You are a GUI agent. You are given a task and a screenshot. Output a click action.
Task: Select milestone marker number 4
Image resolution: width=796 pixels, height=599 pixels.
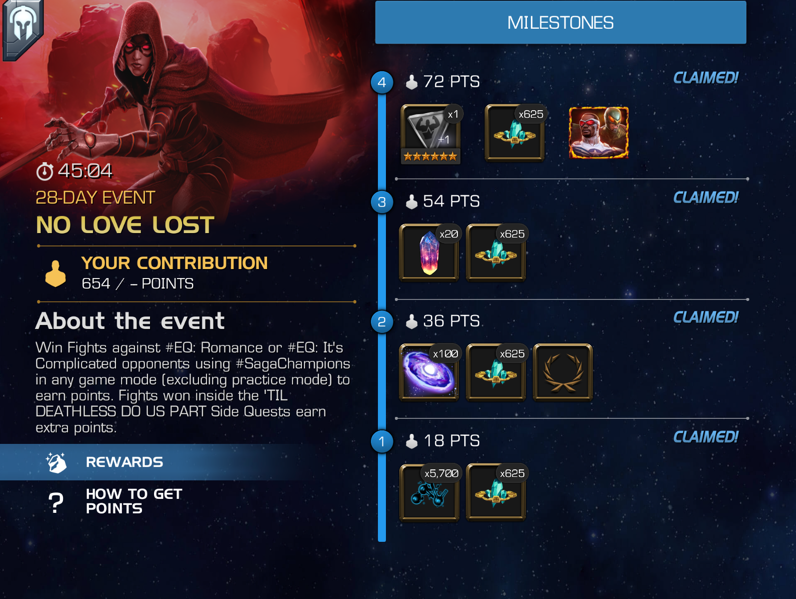point(382,82)
